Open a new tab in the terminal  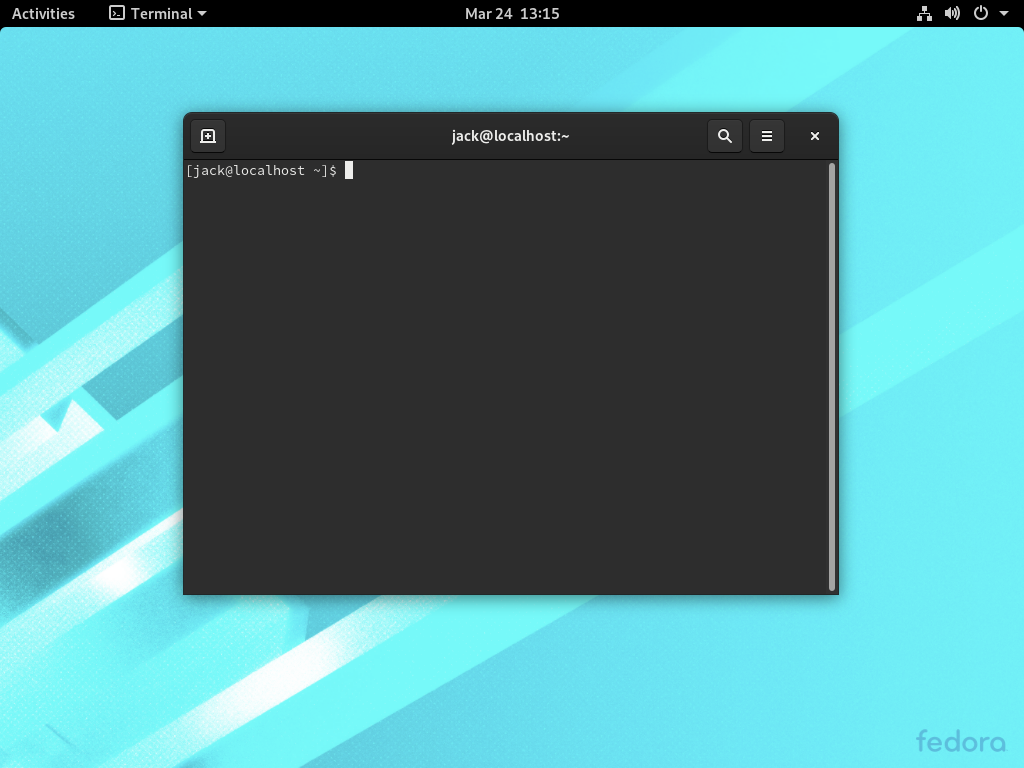[208, 136]
